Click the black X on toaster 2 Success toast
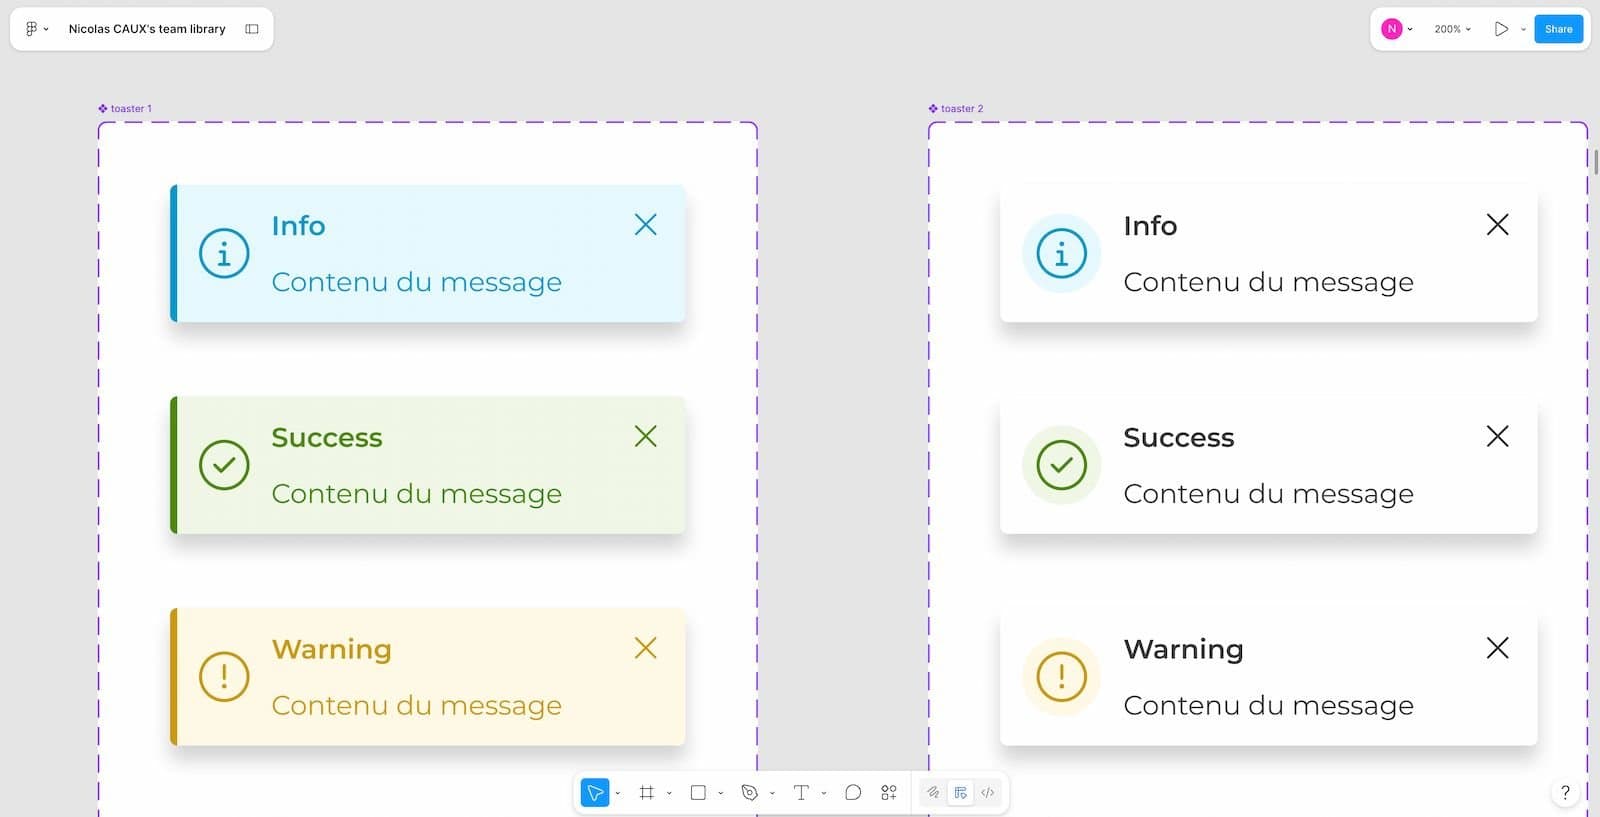Image resolution: width=1600 pixels, height=817 pixels. 1497,436
